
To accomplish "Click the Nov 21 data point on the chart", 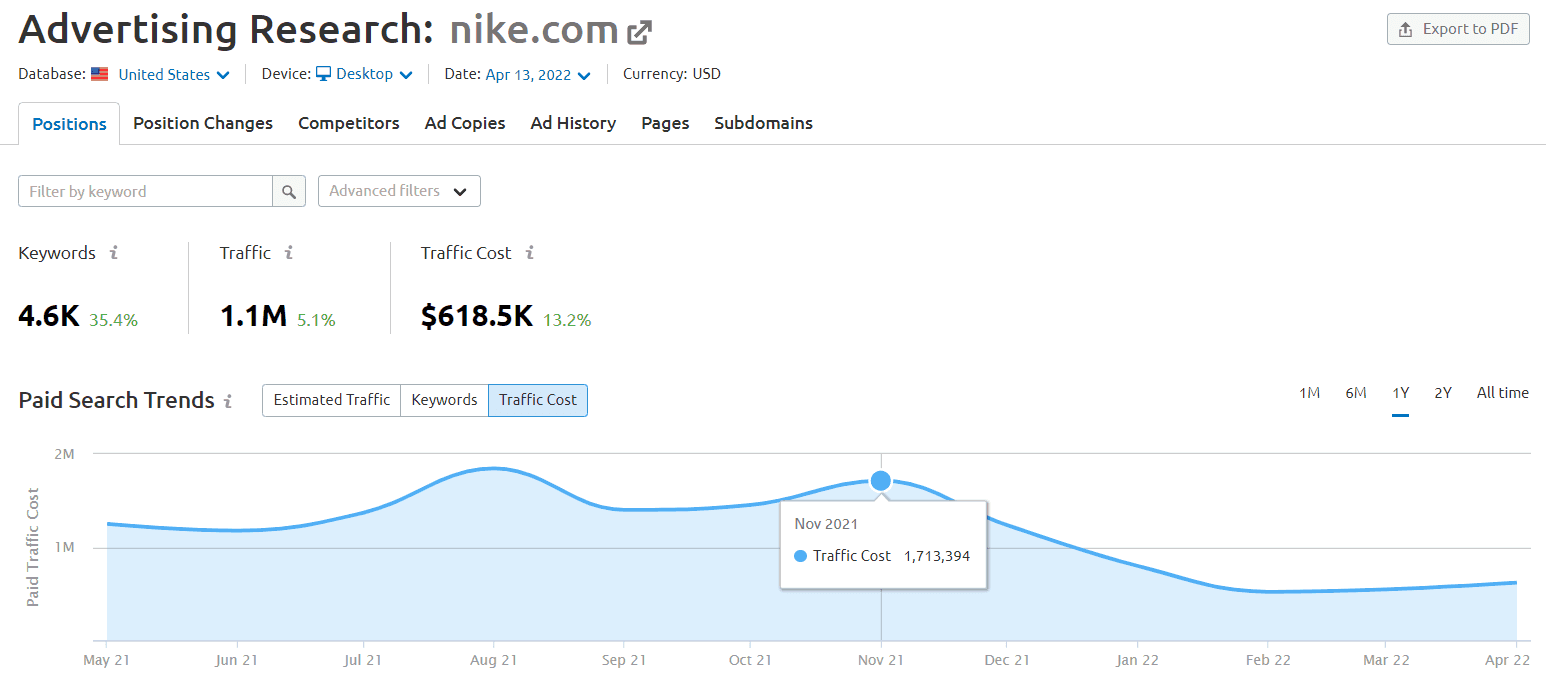I will [880, 480].
